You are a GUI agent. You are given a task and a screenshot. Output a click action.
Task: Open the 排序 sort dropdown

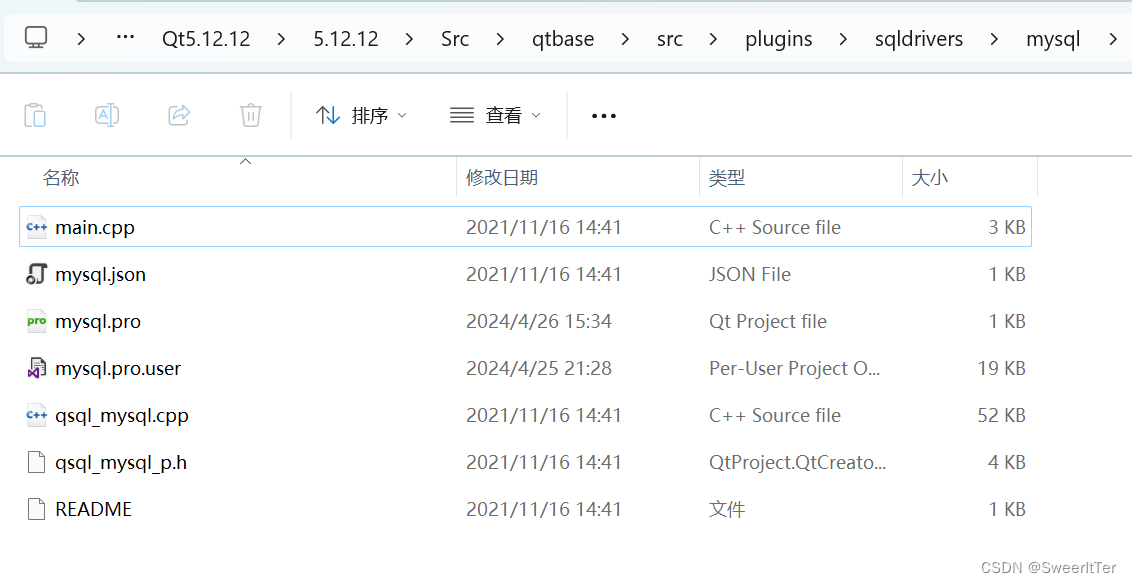361,115
